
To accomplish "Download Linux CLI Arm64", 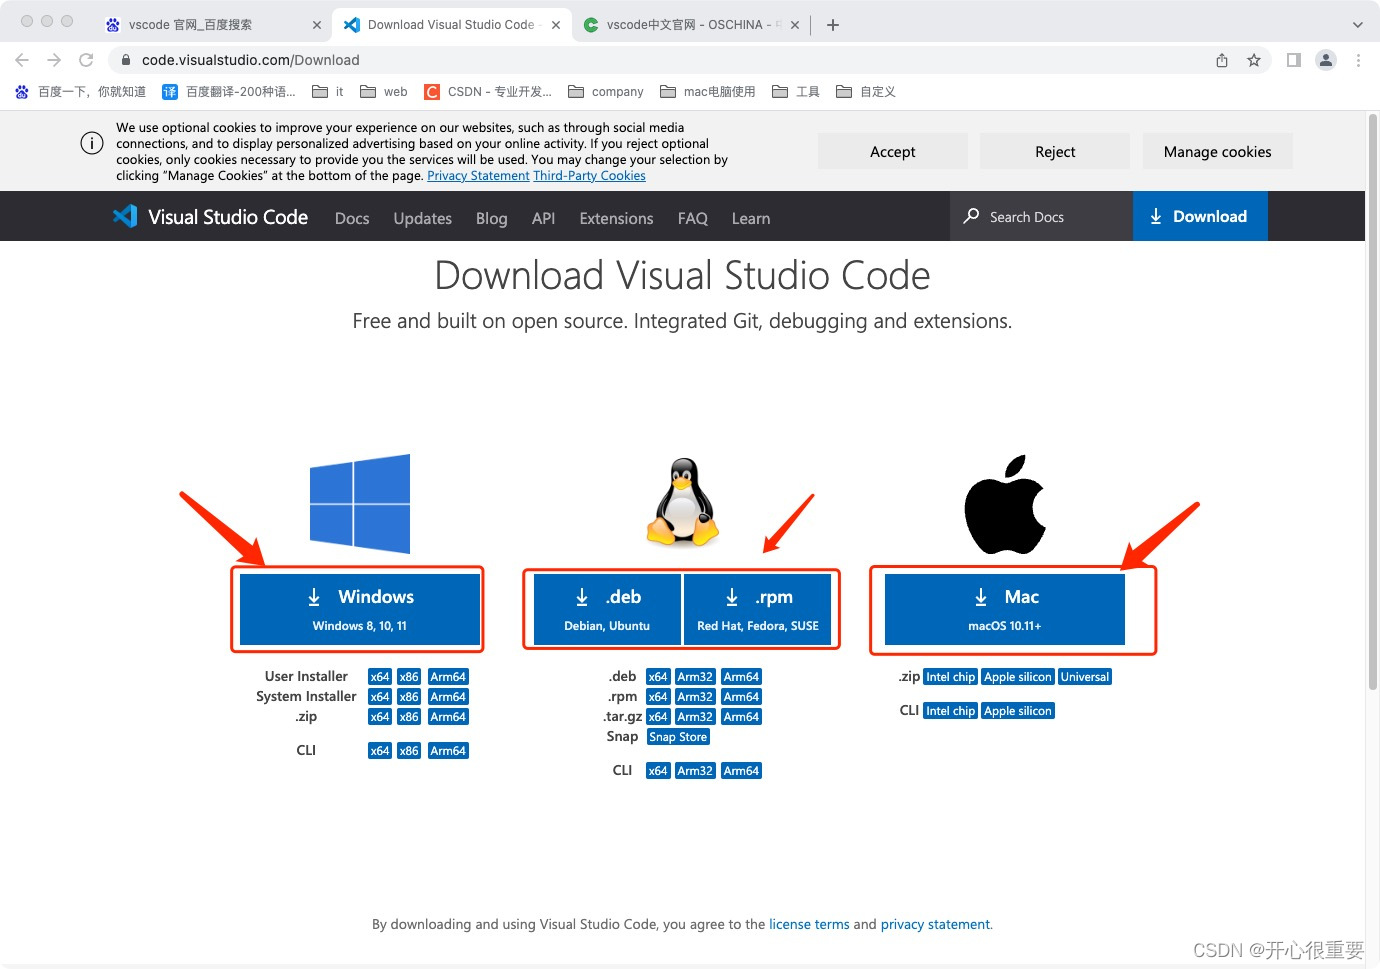I will click(x=741, y=771).
